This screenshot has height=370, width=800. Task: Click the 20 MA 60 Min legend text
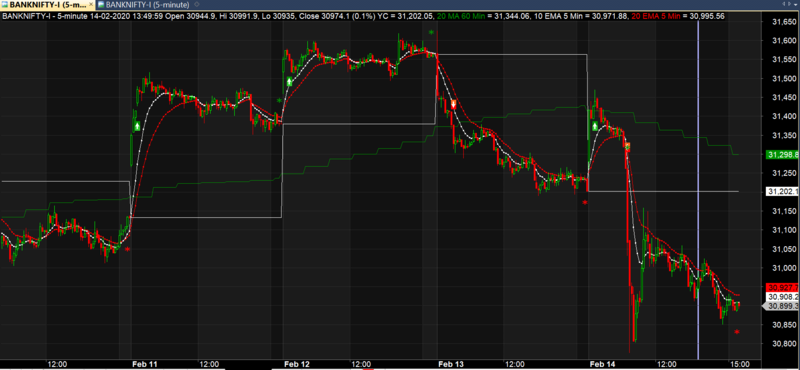[460, 16]
